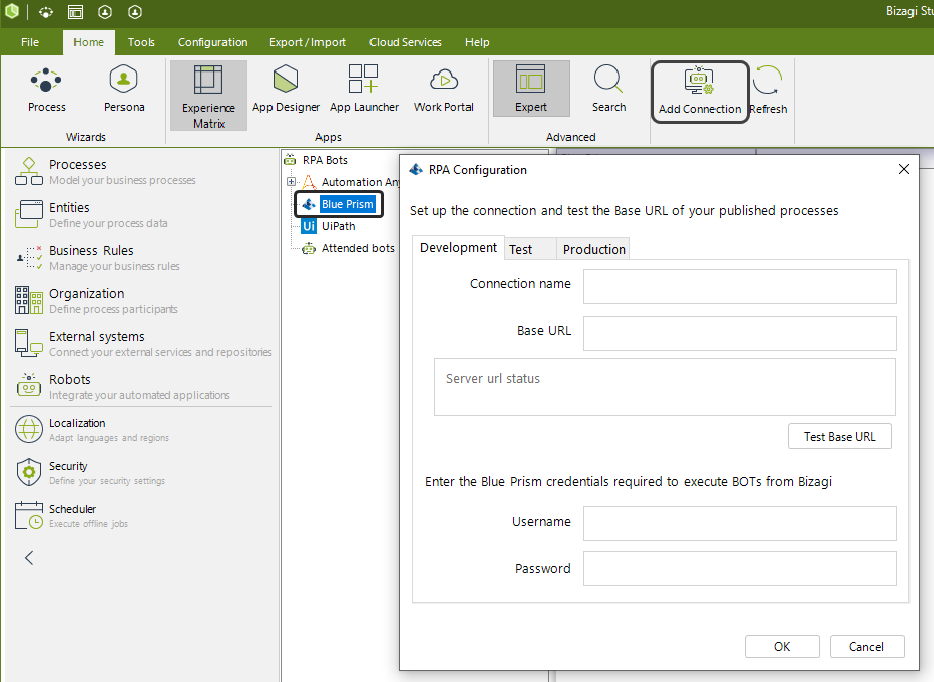Switch to Expert view icon

(x=531, y=88)
